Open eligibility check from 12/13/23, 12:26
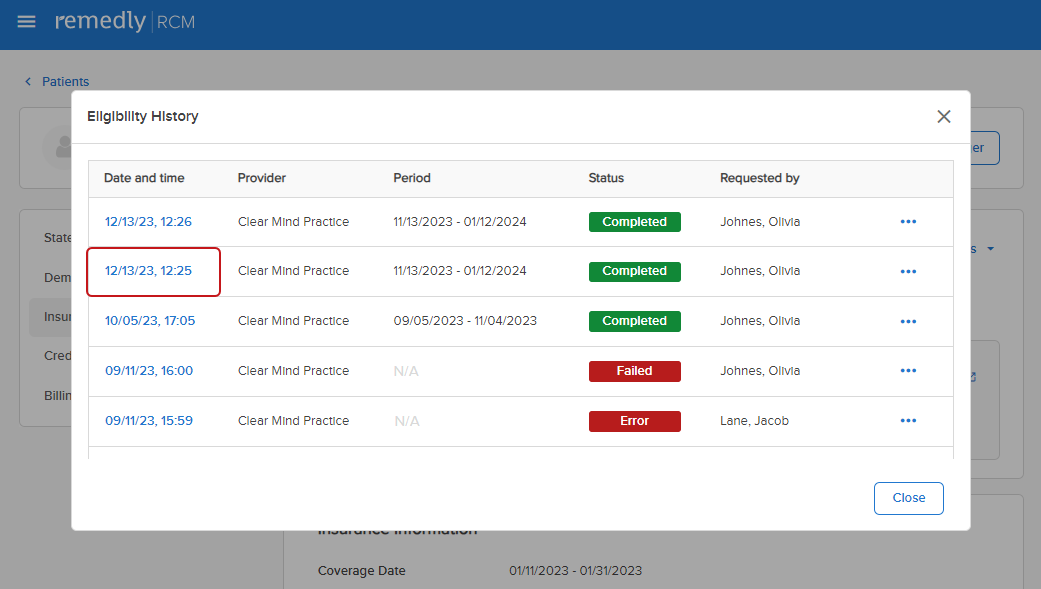1041x589 pixels. [x=148, y=222]
